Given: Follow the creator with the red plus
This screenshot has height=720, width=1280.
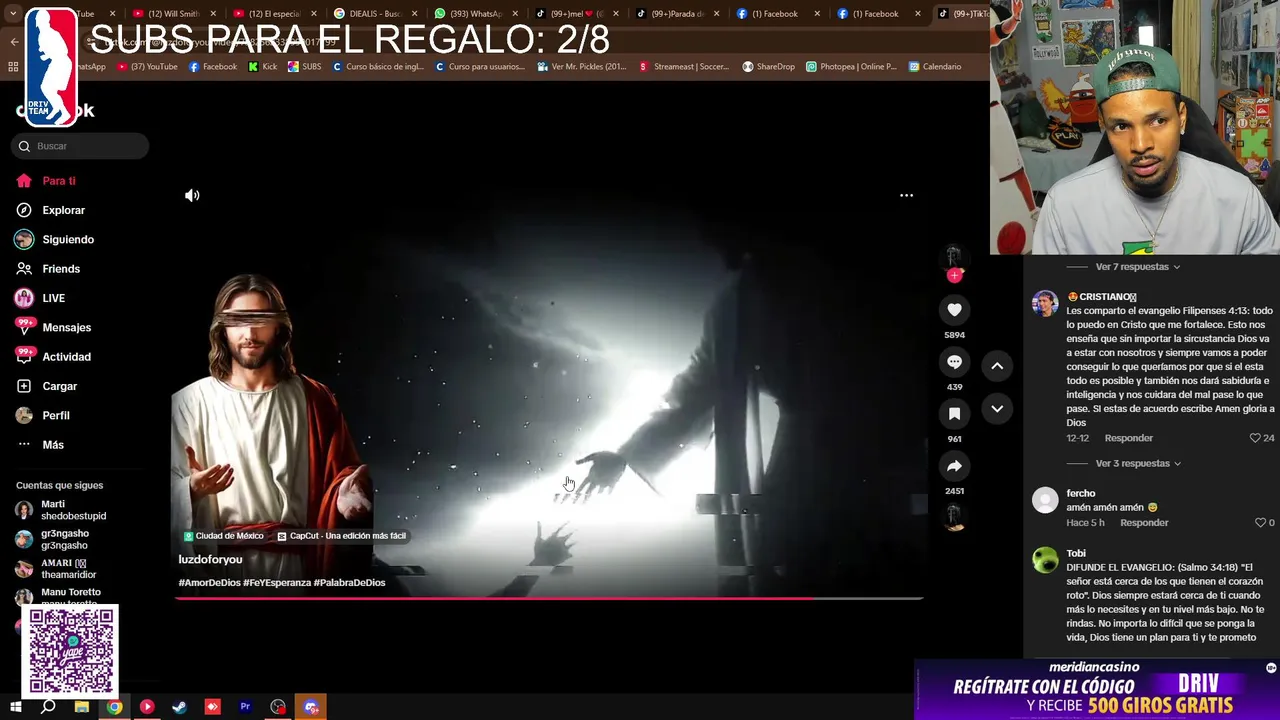Looking at the screenshot, I should tap(954, 275).
